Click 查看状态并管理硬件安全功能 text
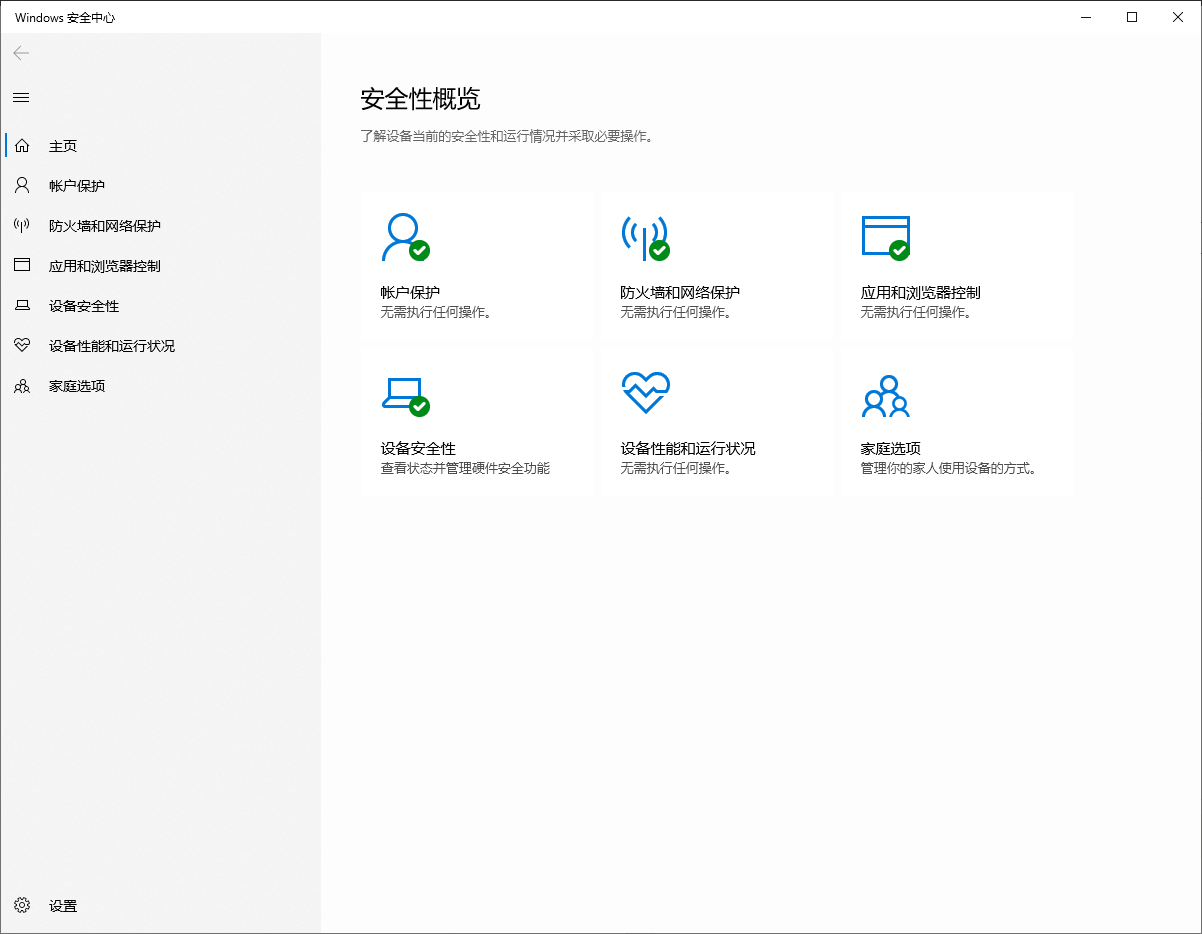The height and width of the screenshot is (934, 1202). tap(465, 468)
